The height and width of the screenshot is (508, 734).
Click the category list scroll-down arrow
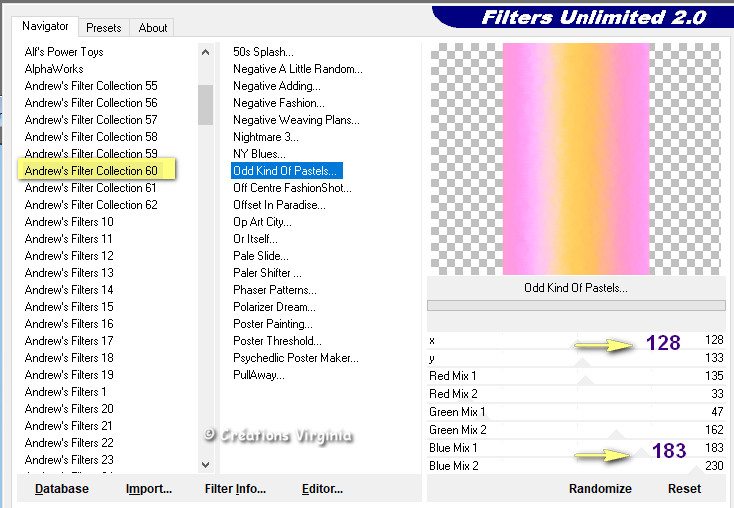coord(205,464)
